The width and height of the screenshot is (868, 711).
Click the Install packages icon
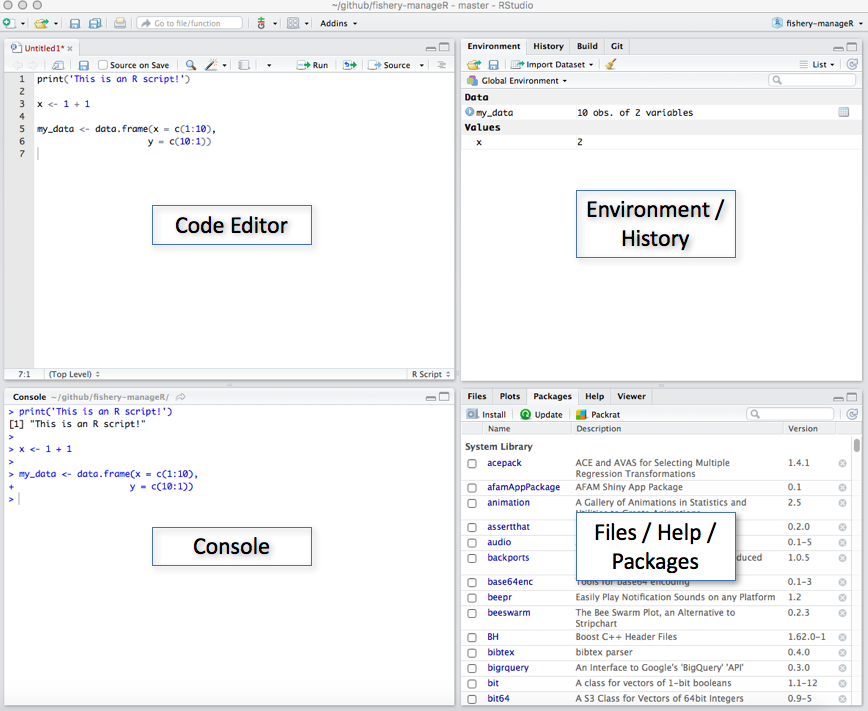(487, 413)
